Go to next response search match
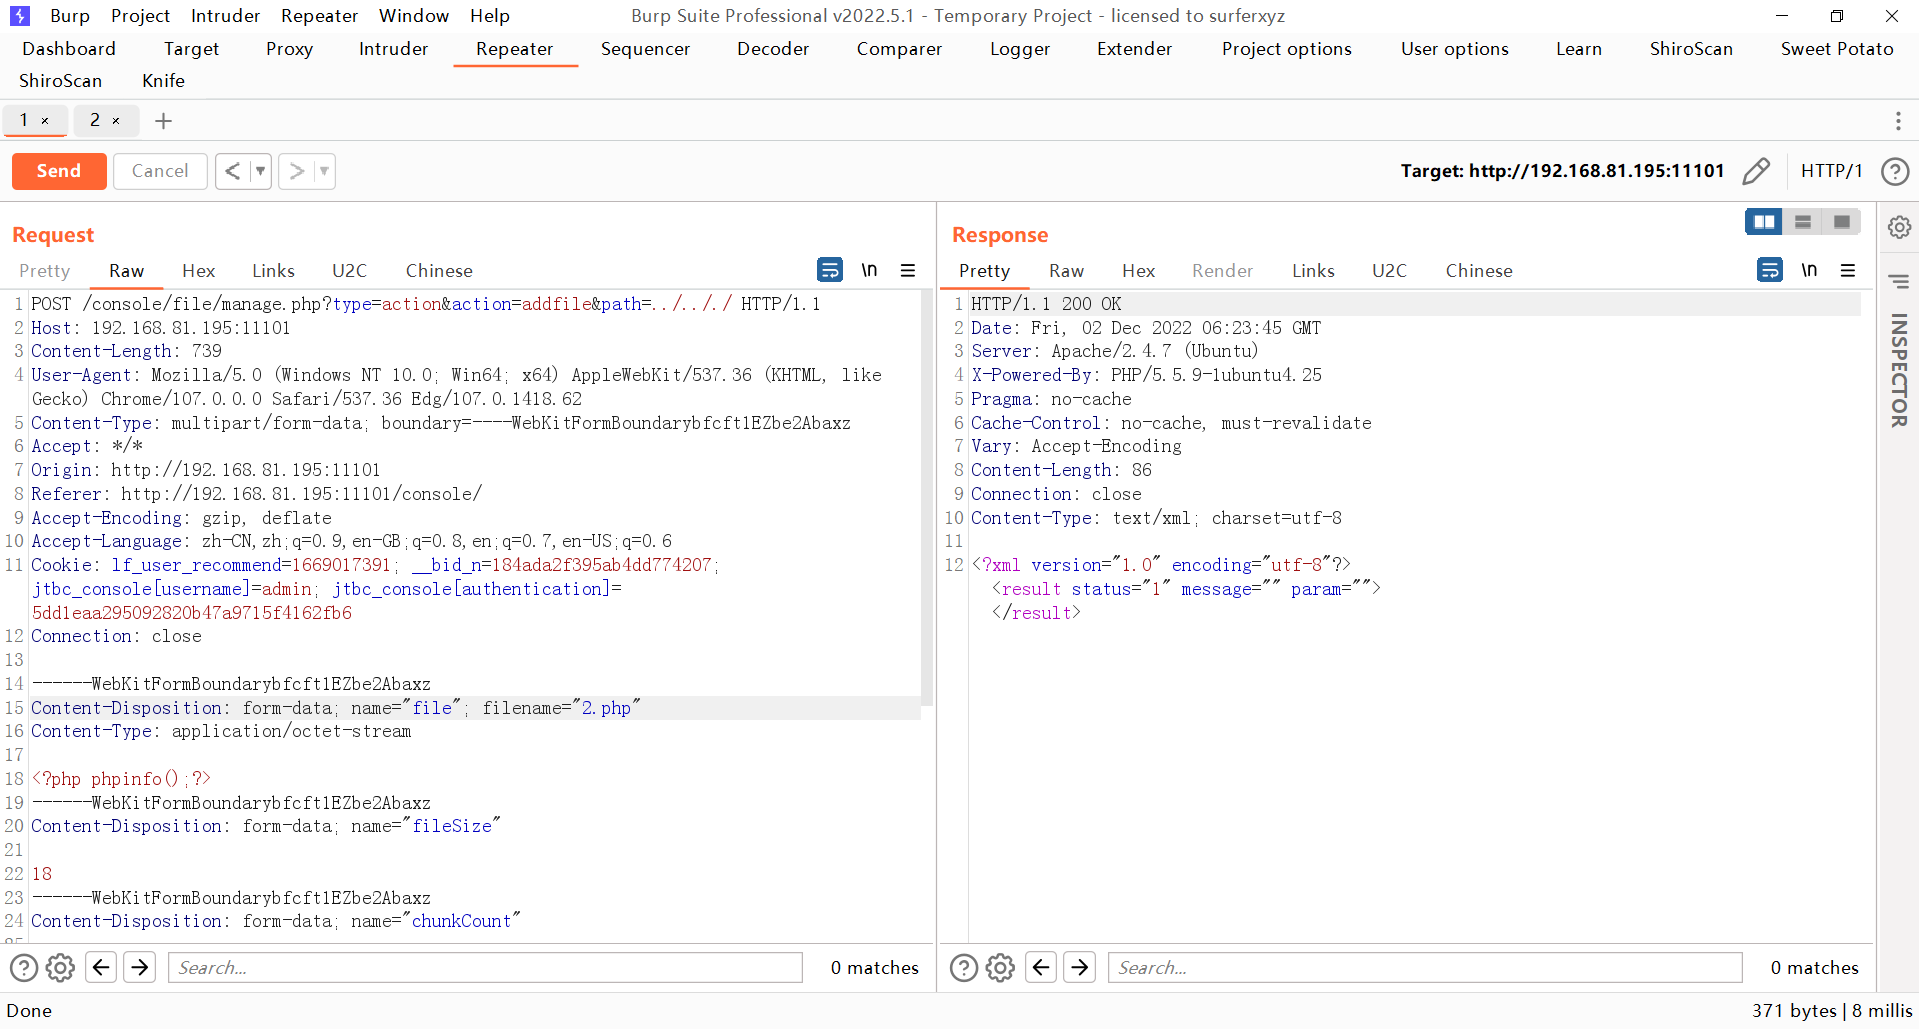The width and height of the screenshot is (1920, 1030). 1080,967
